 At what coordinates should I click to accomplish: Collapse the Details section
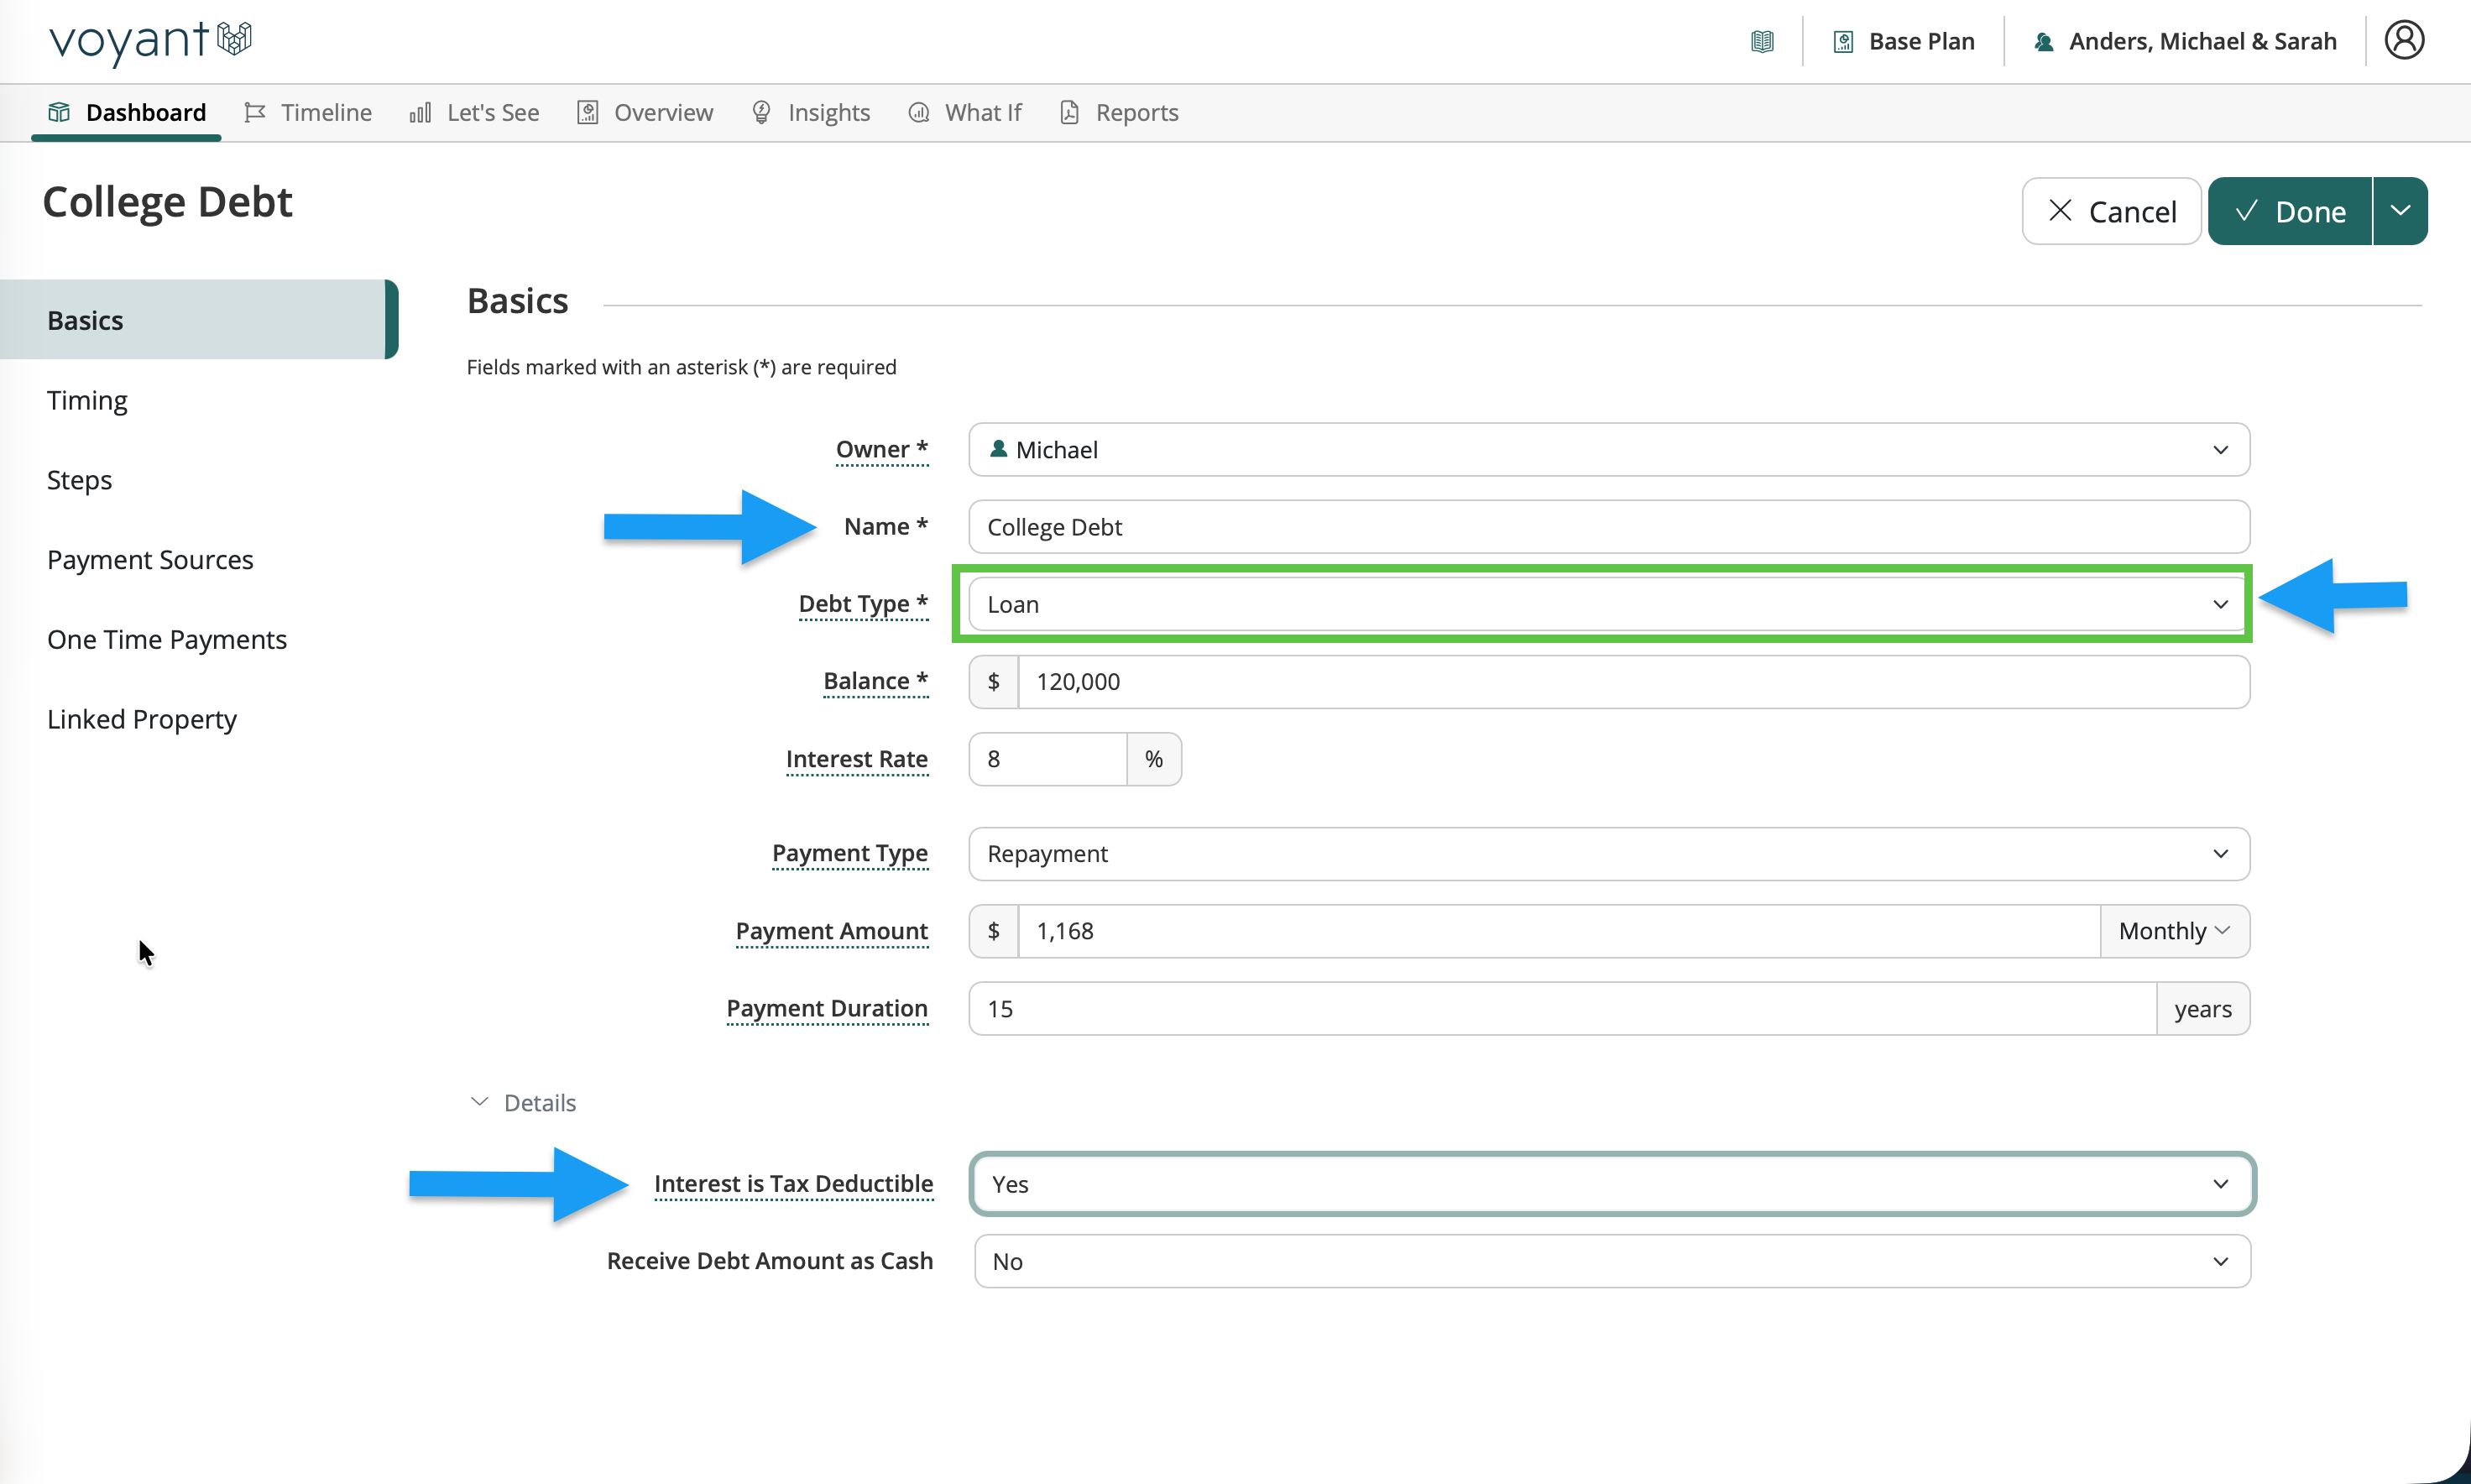pos(523,1102)
